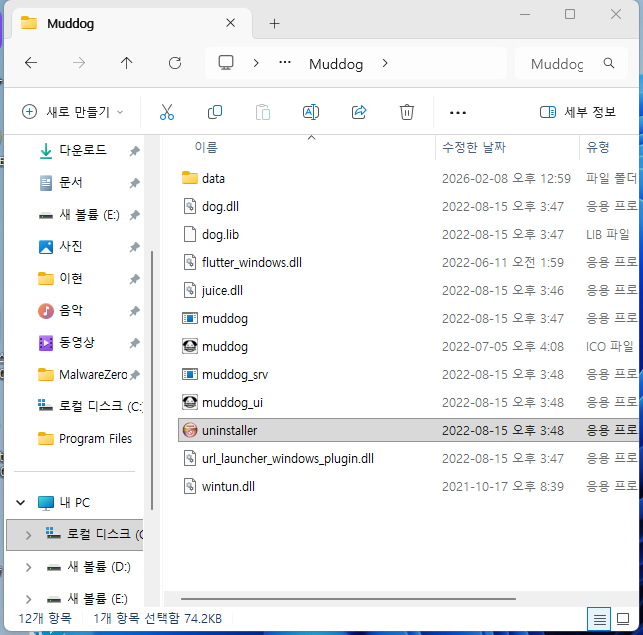Switch to details list view layout
Screen dimensions: 643x635
[x=598, y=619]
